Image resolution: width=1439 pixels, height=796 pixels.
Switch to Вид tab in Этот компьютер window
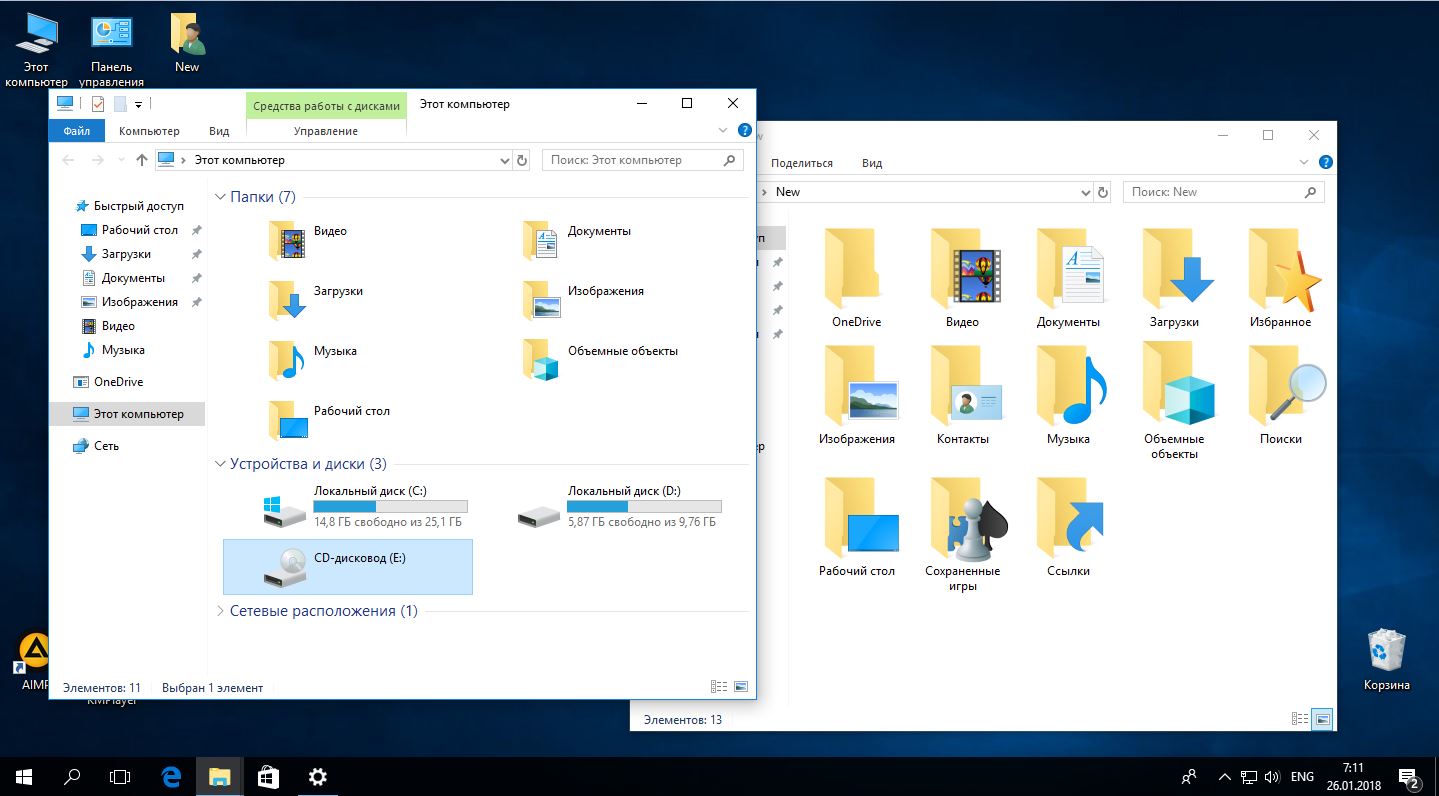coord(219,131)
